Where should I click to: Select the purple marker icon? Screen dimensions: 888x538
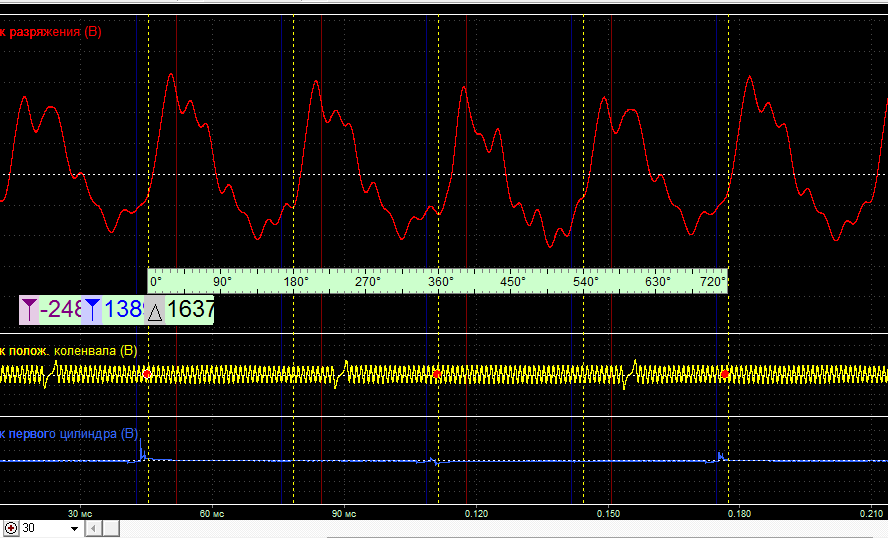pyautogui.click(x=29, y=310)
